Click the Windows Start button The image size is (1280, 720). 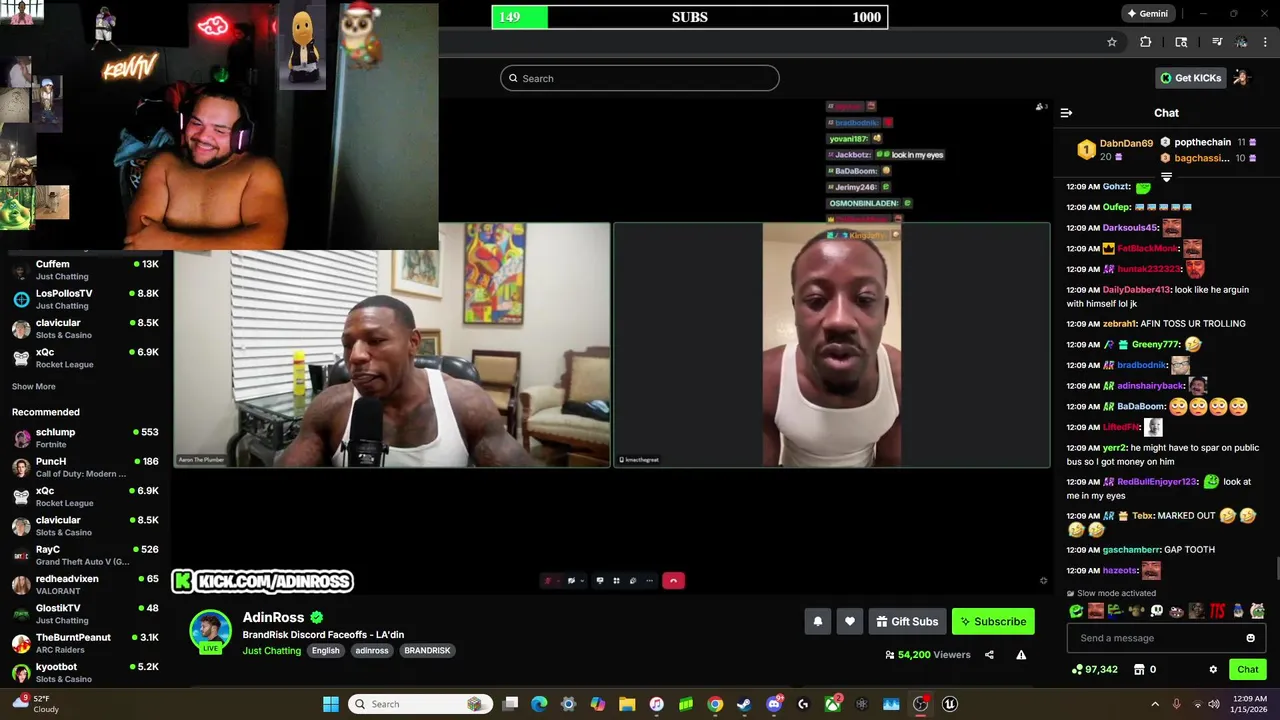coord(331,704)
